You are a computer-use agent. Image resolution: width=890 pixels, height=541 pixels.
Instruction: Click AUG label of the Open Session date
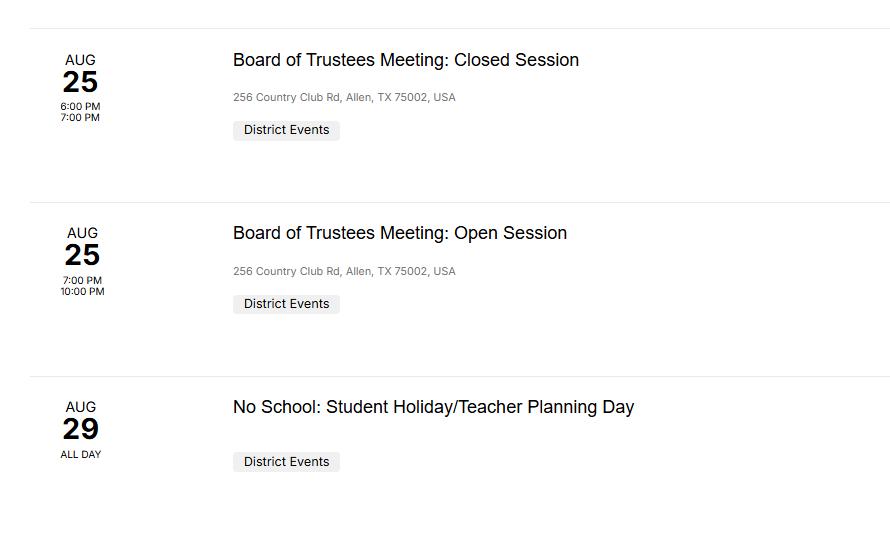click(82, 233)
